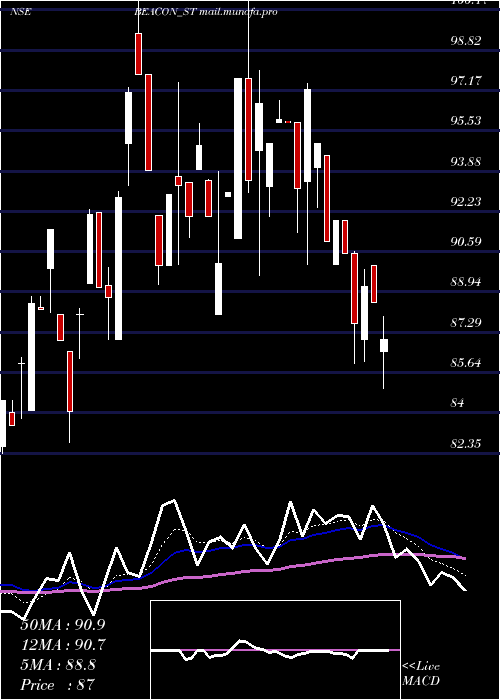Click the 12MA : 90.7 readout

pos(63,645)
